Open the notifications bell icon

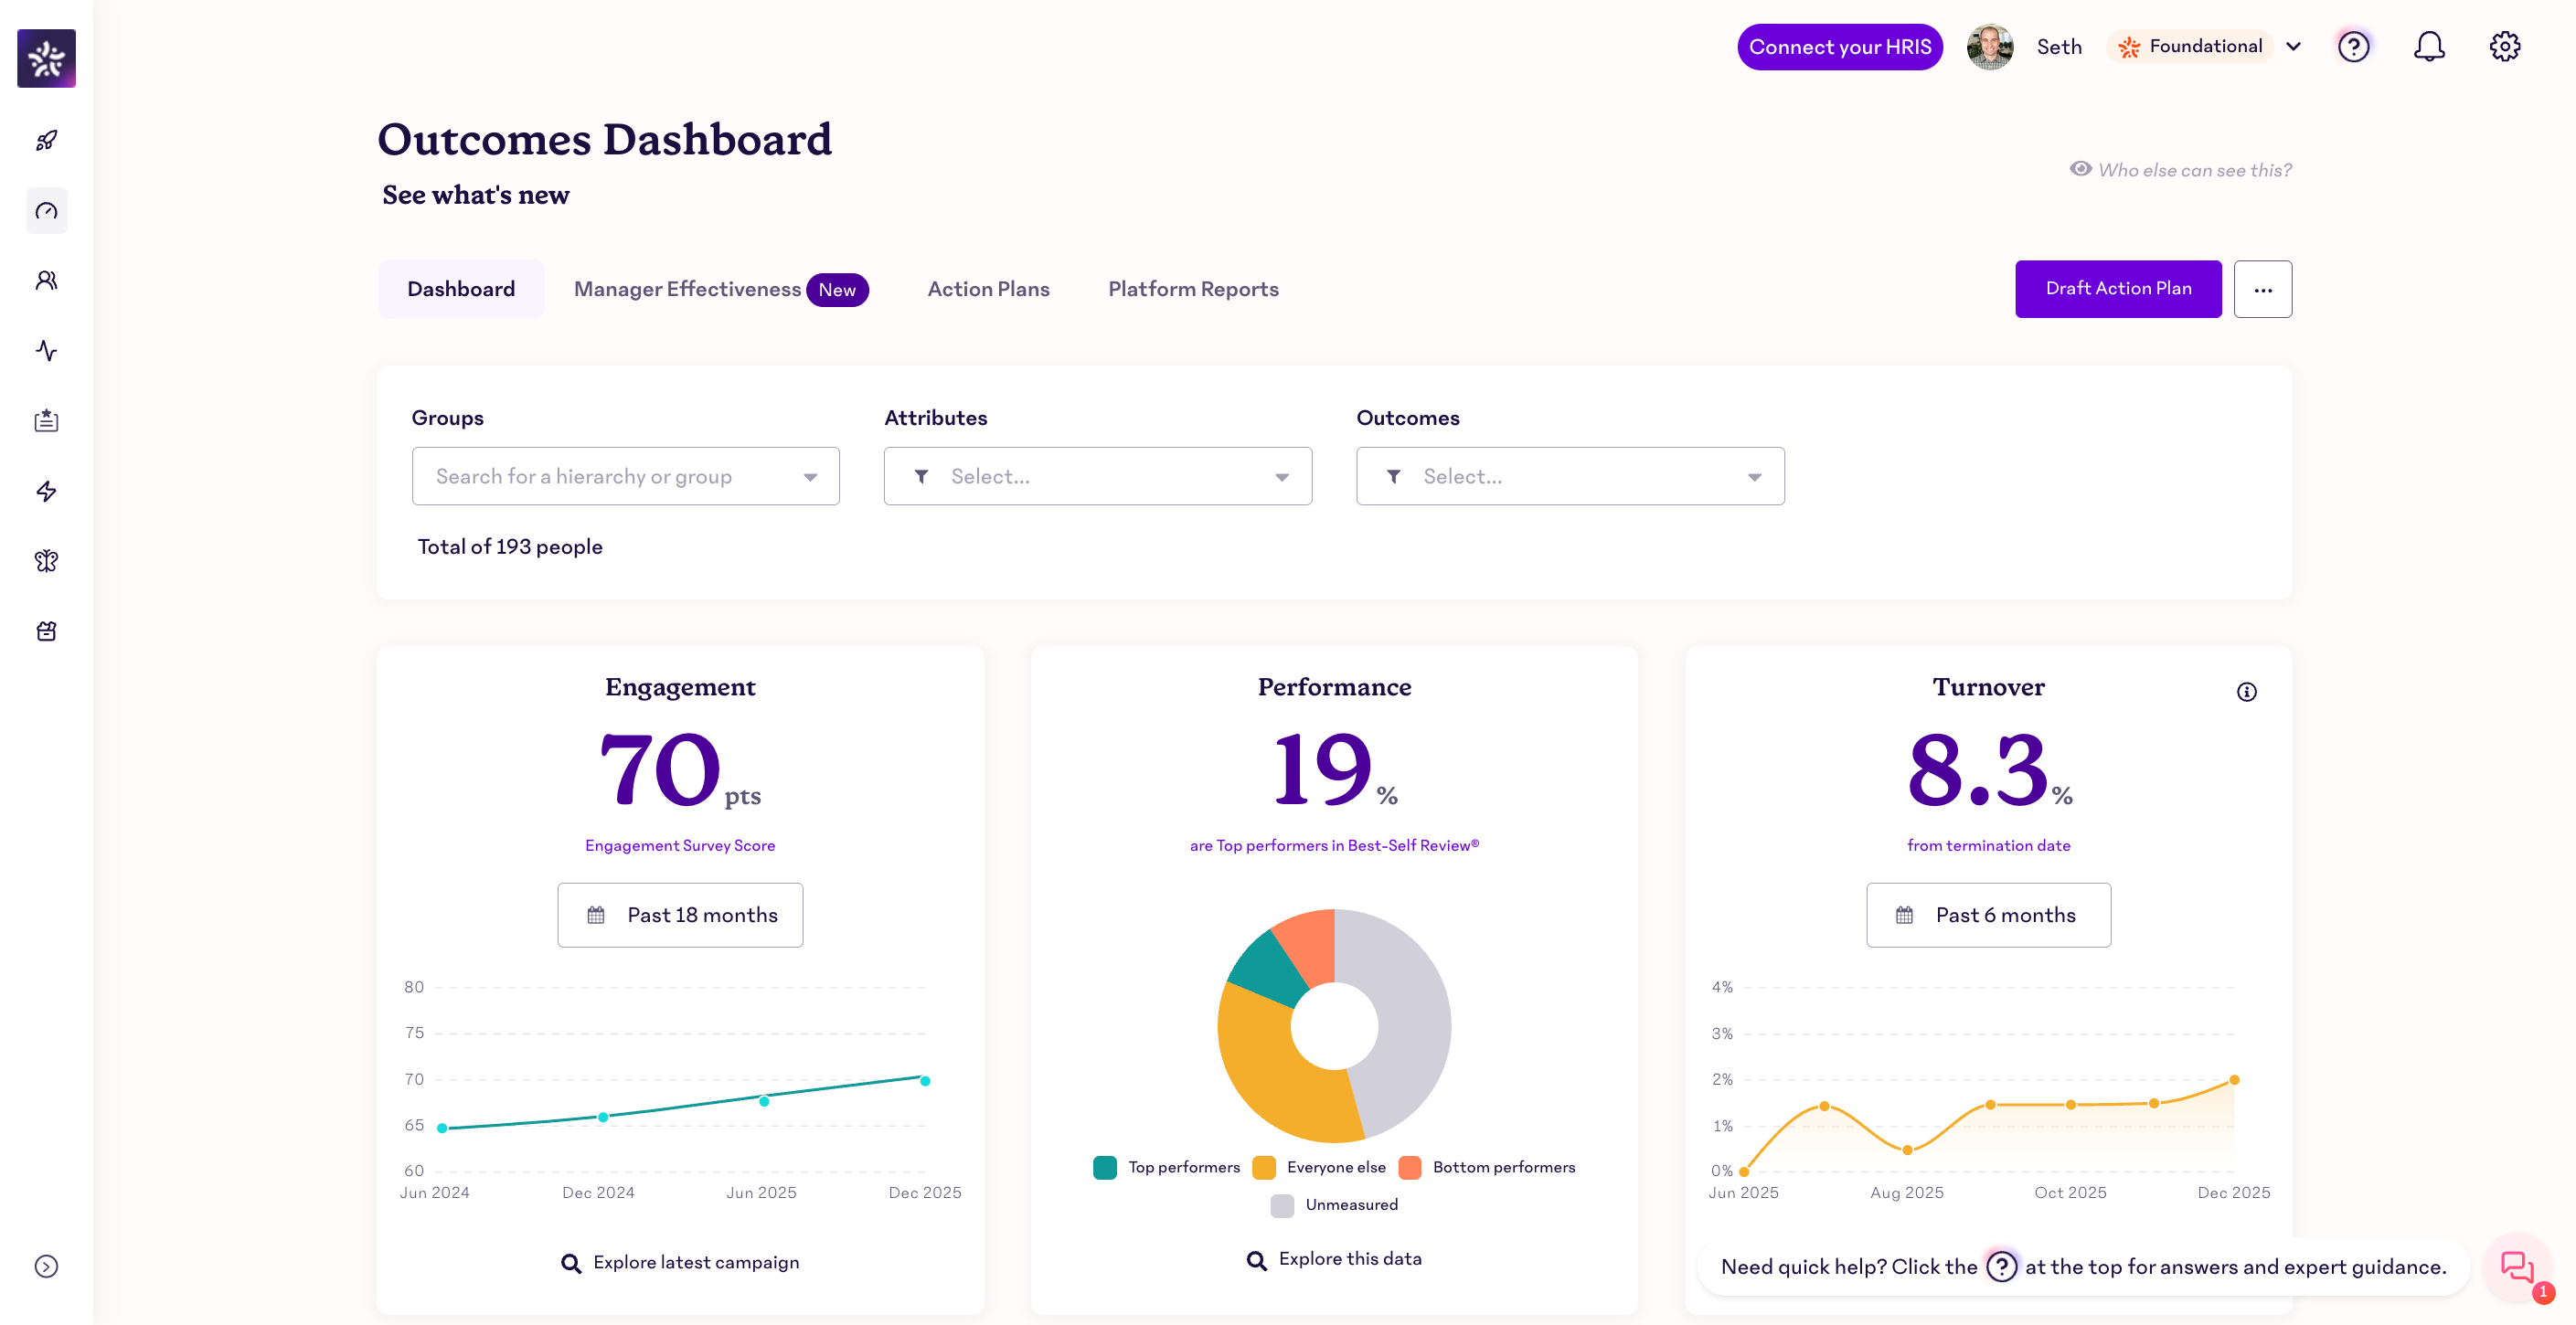tap(2428, 47)
